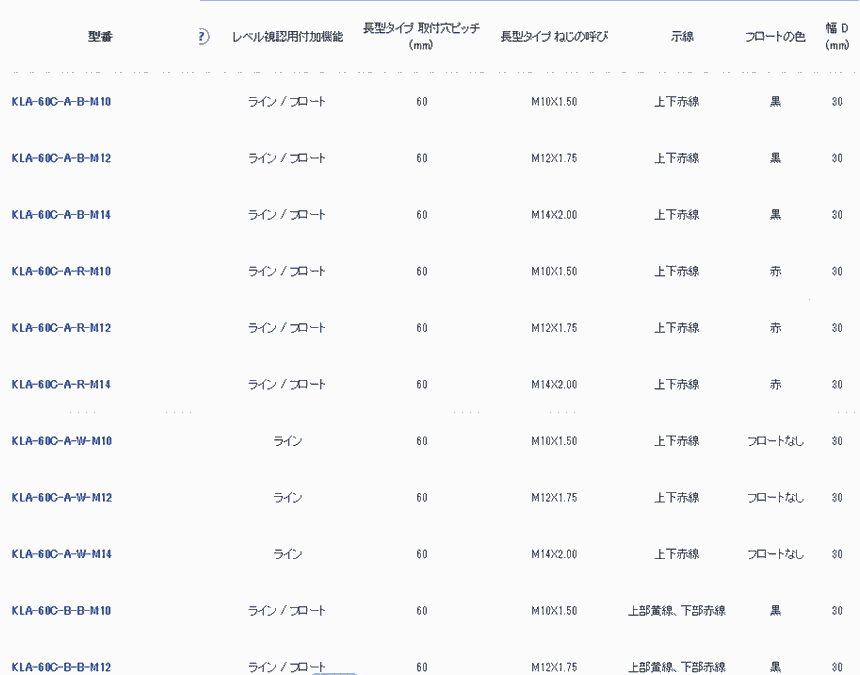Select the 赤線 column header
The image size is (860, 675).
pos(682,37)
